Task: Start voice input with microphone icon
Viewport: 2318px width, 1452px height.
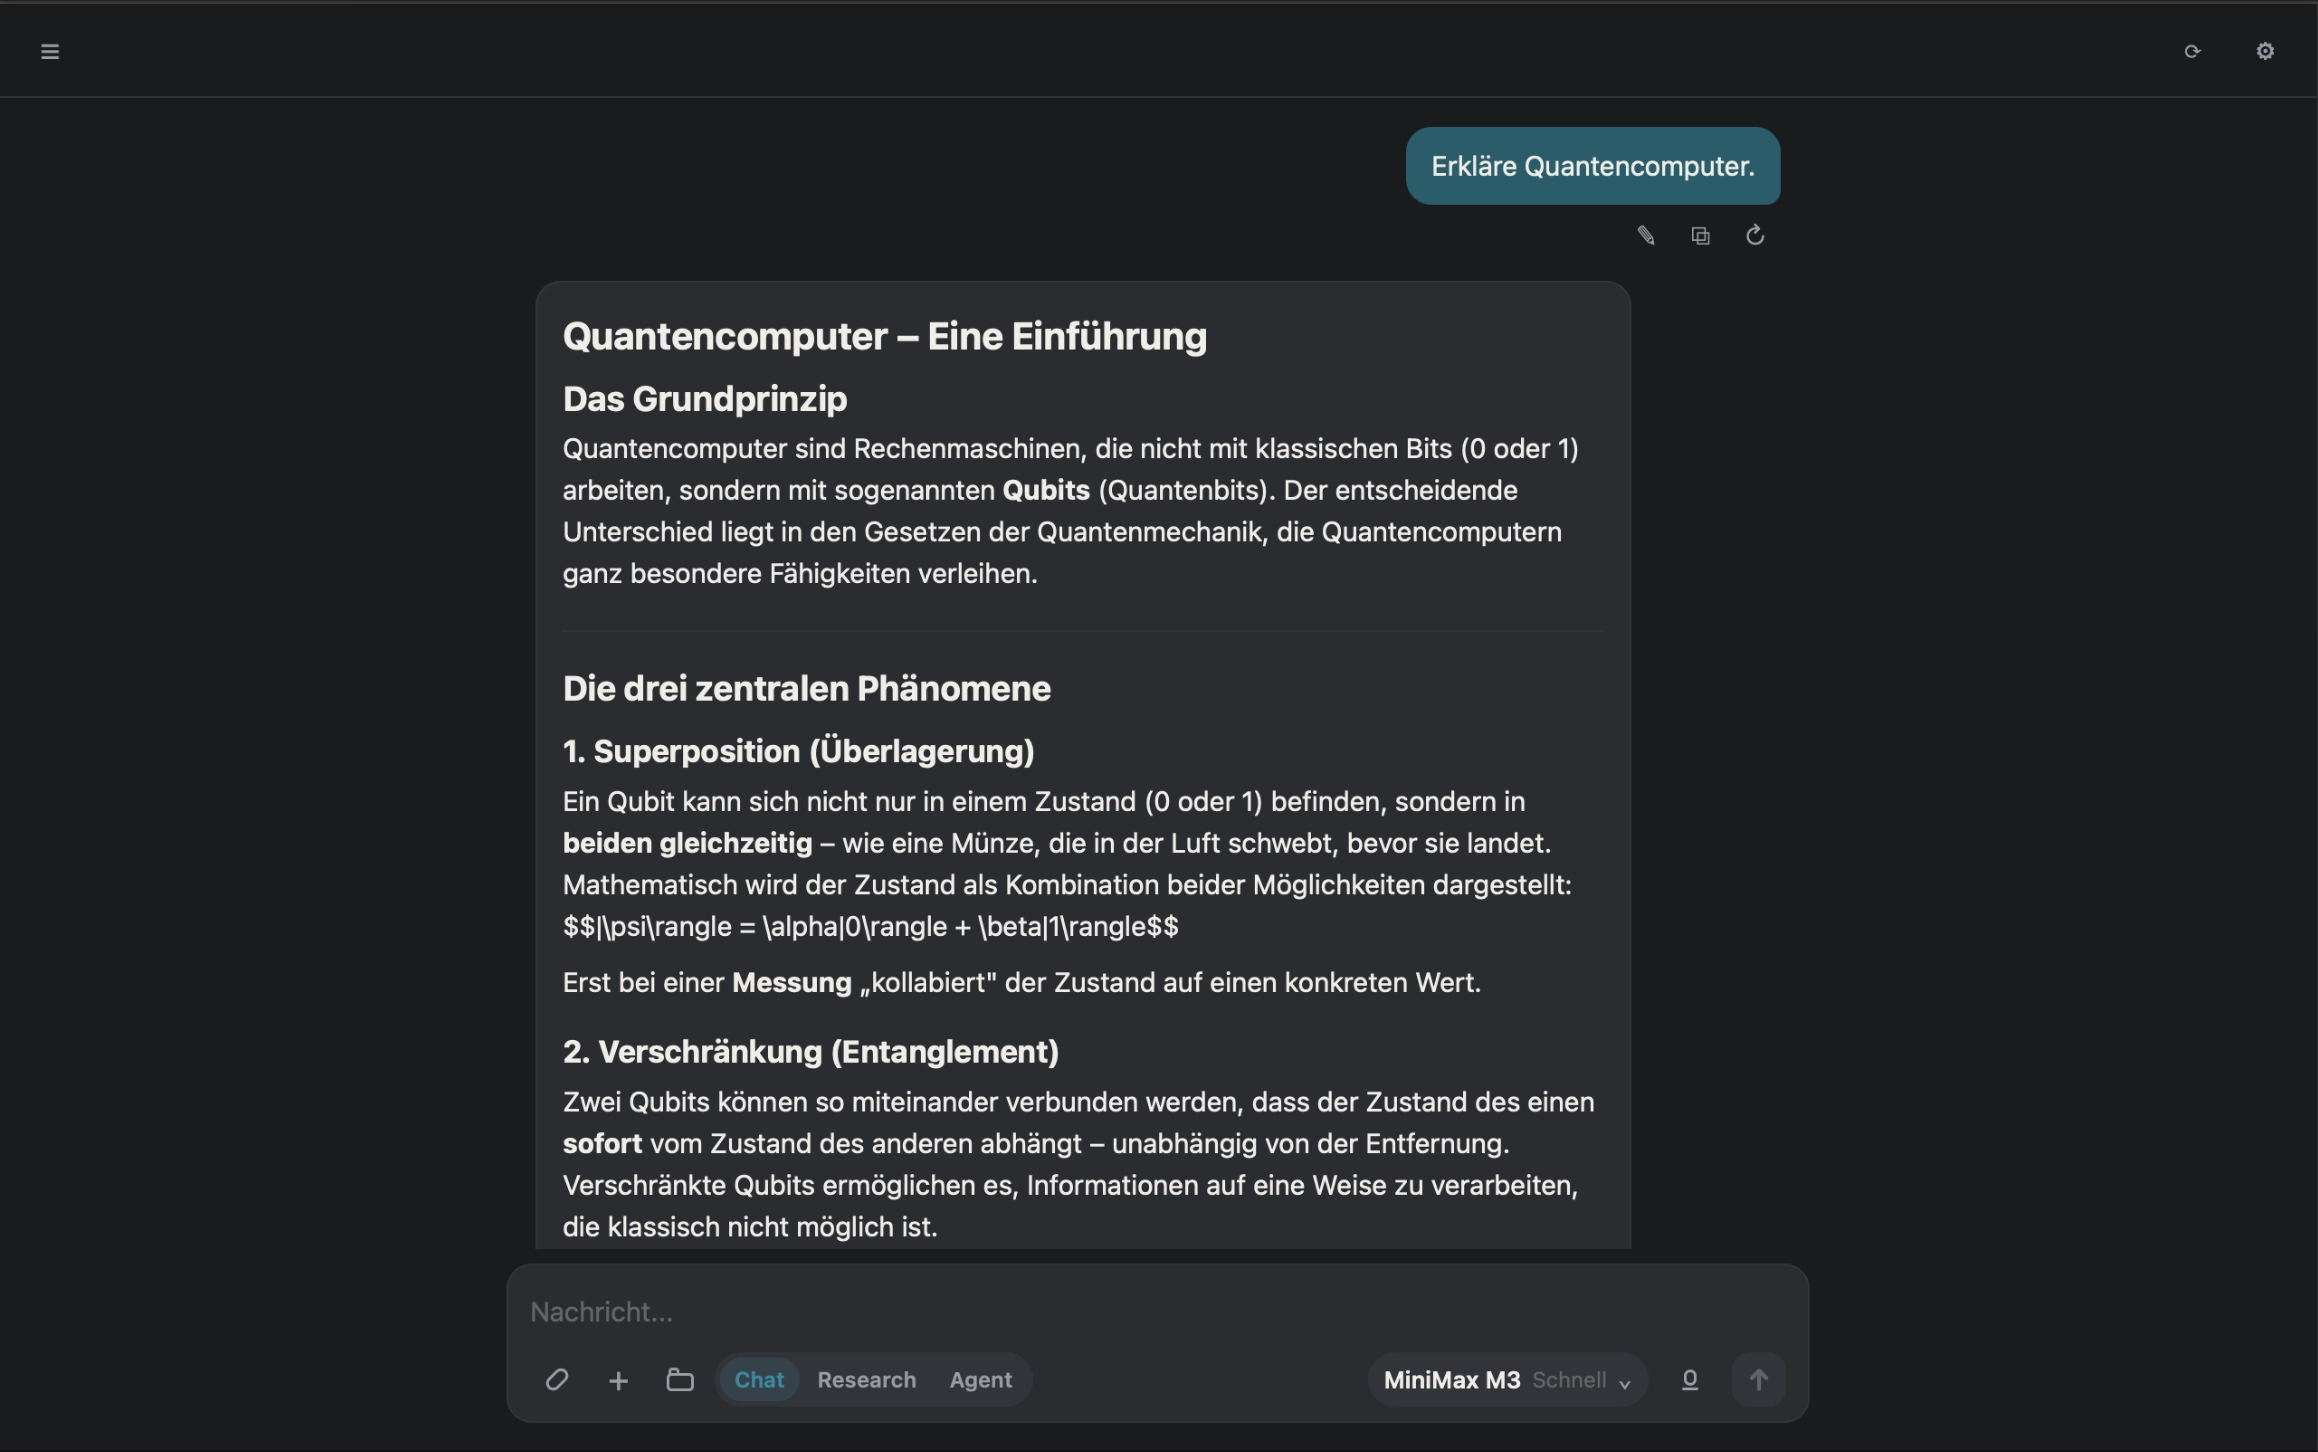Action: pyautogui.click(x=1690, y=1380)
